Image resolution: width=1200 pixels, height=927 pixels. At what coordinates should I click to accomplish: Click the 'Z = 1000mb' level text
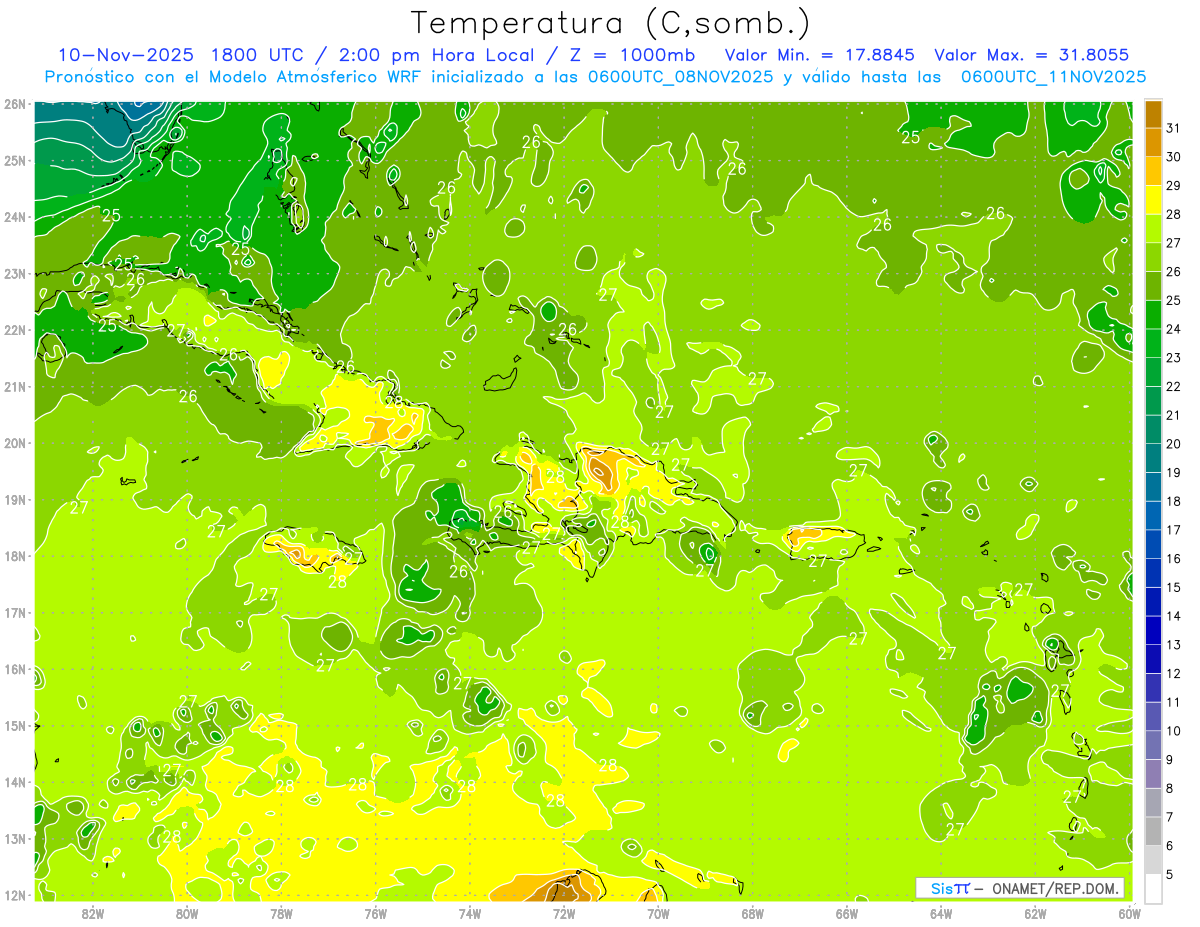click(x=632, y=55)
